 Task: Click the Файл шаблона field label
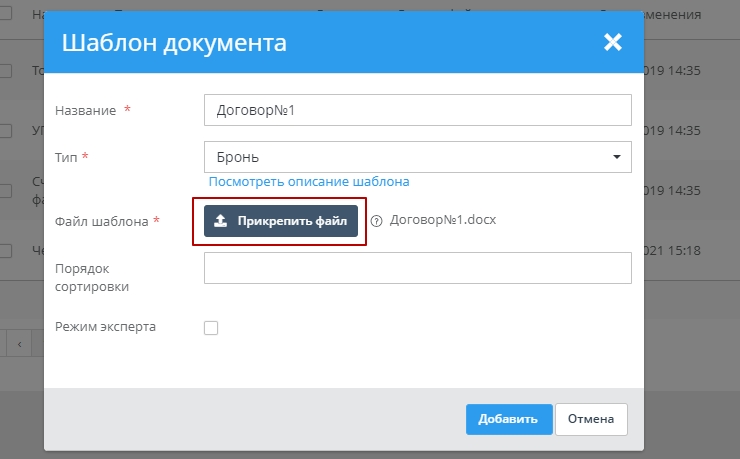tap(102, 221)
